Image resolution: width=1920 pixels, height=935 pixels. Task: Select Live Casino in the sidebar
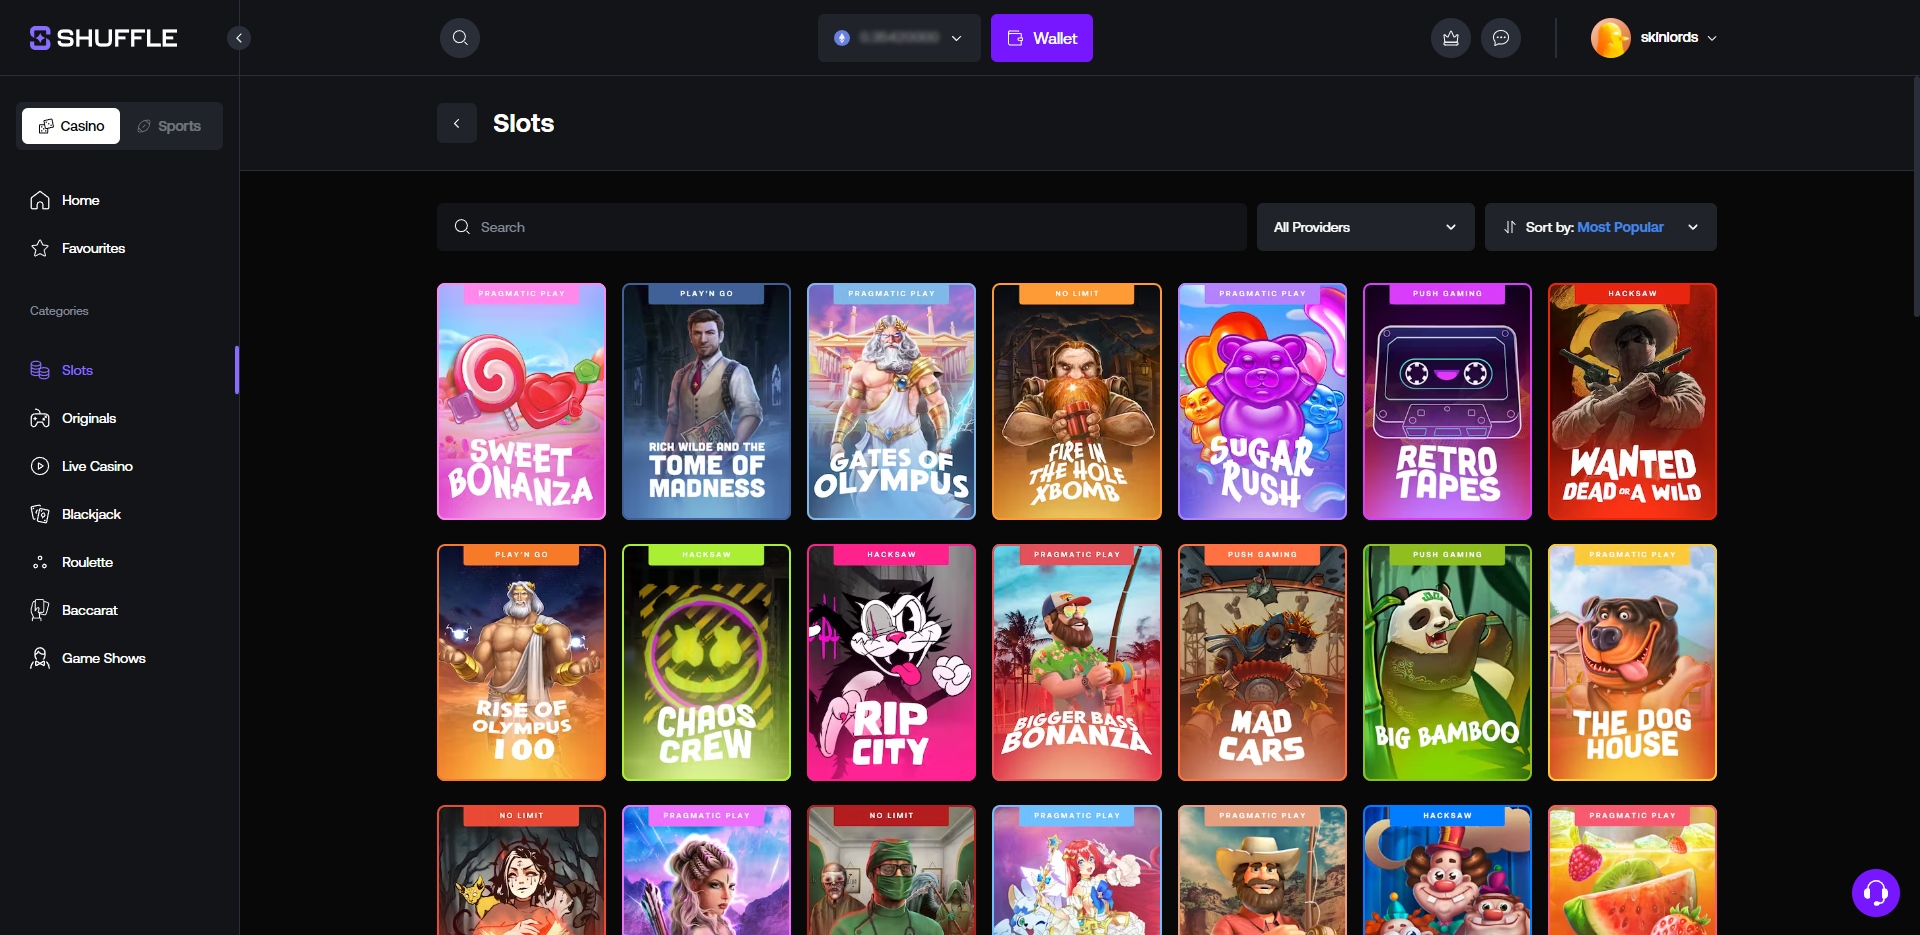(96, 466)
